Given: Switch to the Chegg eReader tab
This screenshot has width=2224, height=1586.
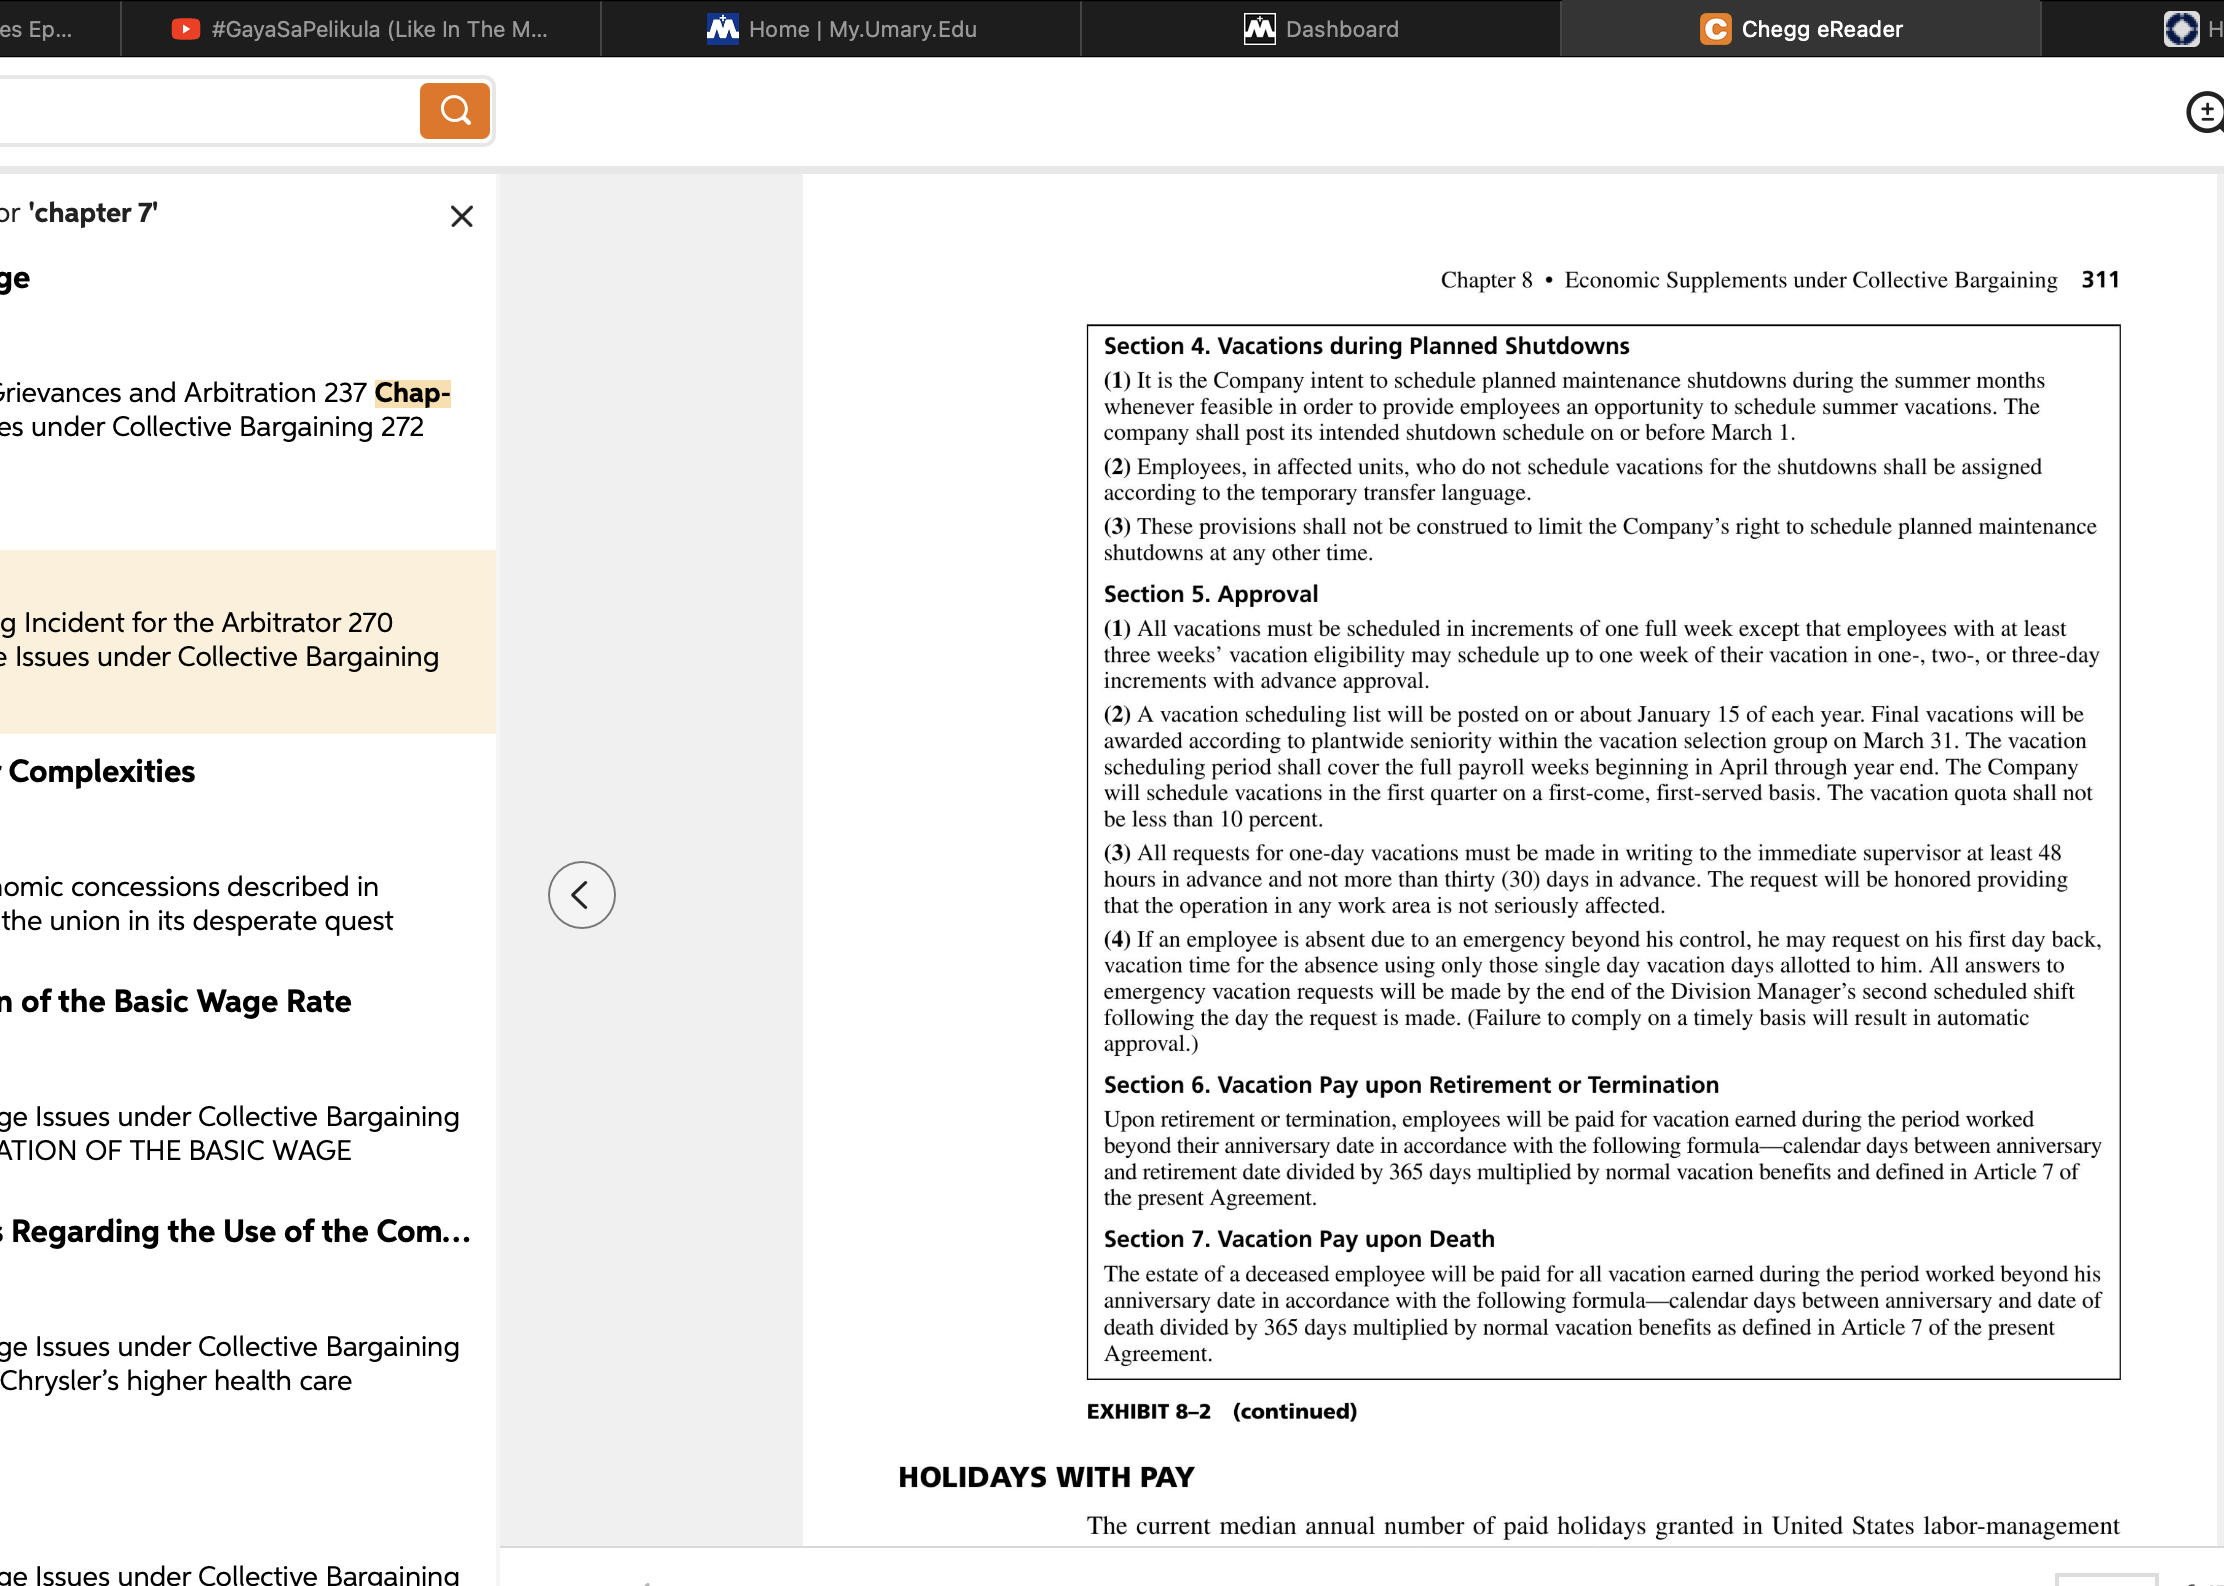Looking at the screenshot, I should (1800, 29).
